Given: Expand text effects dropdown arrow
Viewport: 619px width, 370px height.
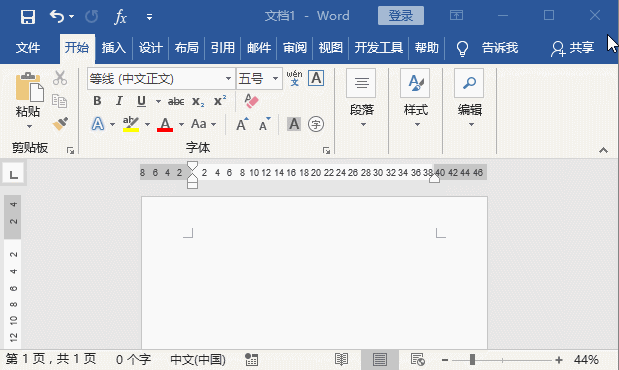Looking at the screenshot, I should (x=113, y=125).
